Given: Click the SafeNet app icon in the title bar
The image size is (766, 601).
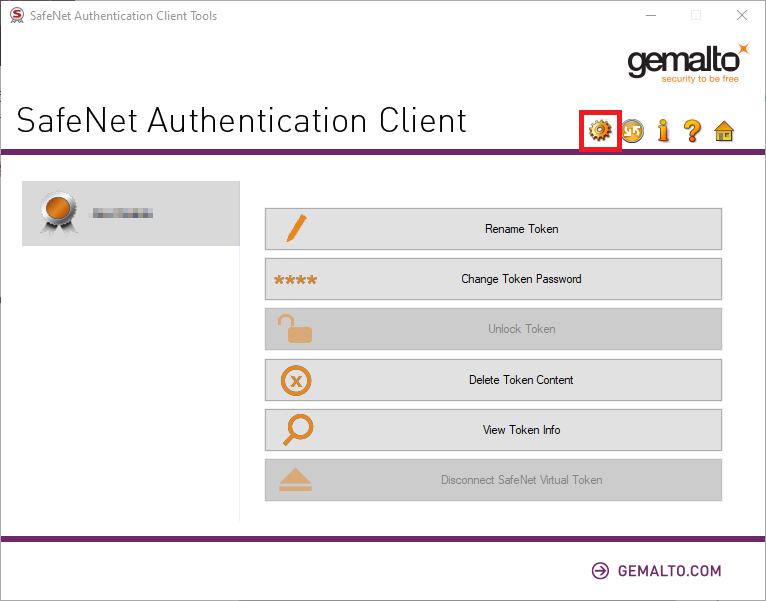Looking at the screenshot, I should coord(15,16).
